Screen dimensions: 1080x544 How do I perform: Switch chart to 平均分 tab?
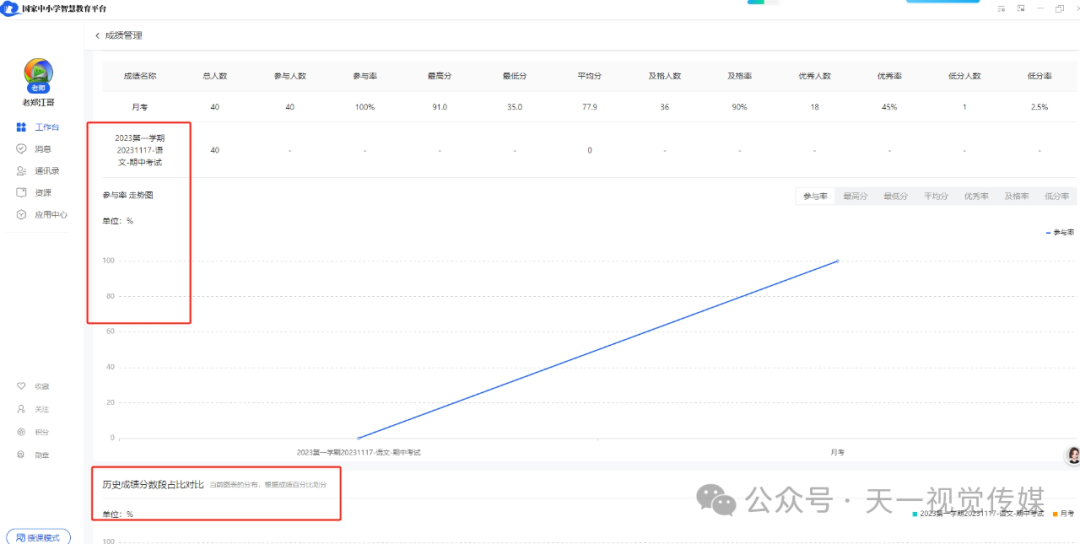pos(935,197)
